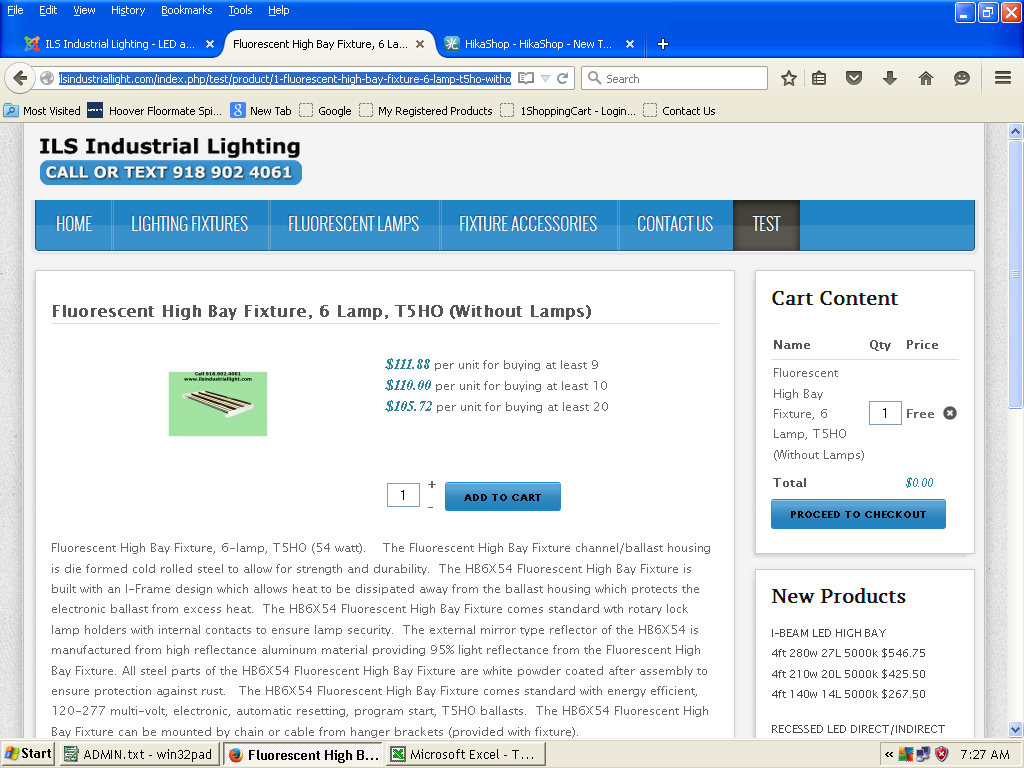This screenshot has height=768, width=1024.
Task: Open the Most Visited bookmarks folder
Action: (x=42, y=111)
